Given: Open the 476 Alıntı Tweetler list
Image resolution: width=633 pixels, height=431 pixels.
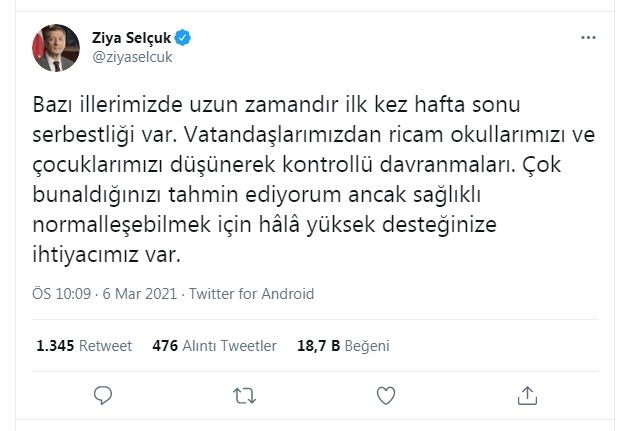Looking at the screenshot, I should point(214,345).
